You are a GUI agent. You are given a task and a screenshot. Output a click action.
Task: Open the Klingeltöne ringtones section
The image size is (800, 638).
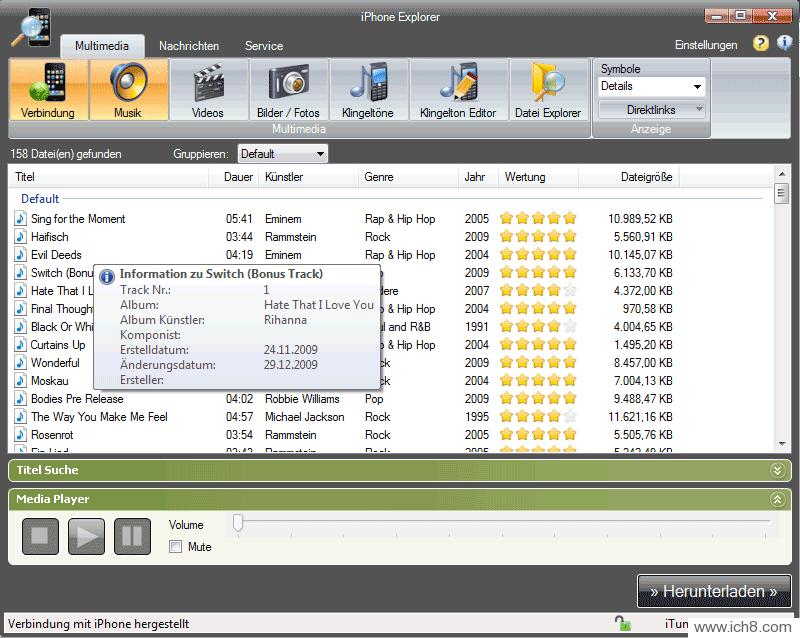tap(368, 90)
